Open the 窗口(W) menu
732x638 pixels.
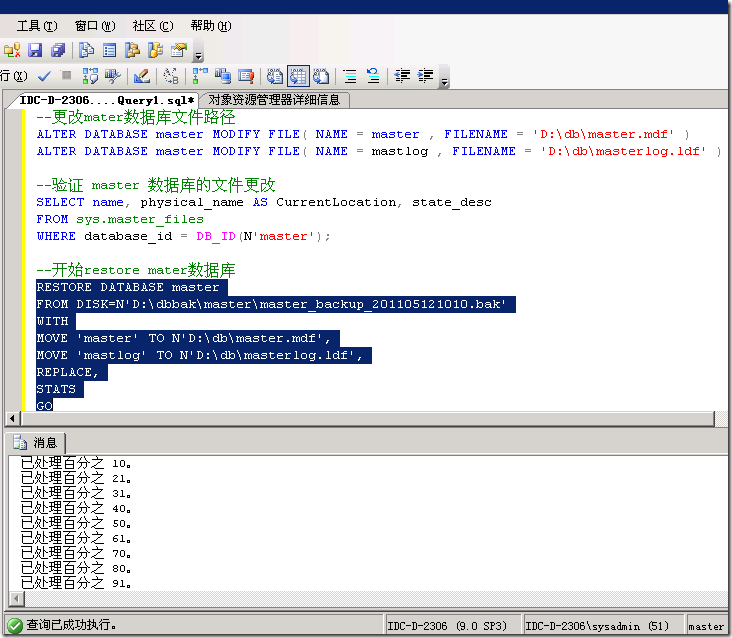click(95, 26)
